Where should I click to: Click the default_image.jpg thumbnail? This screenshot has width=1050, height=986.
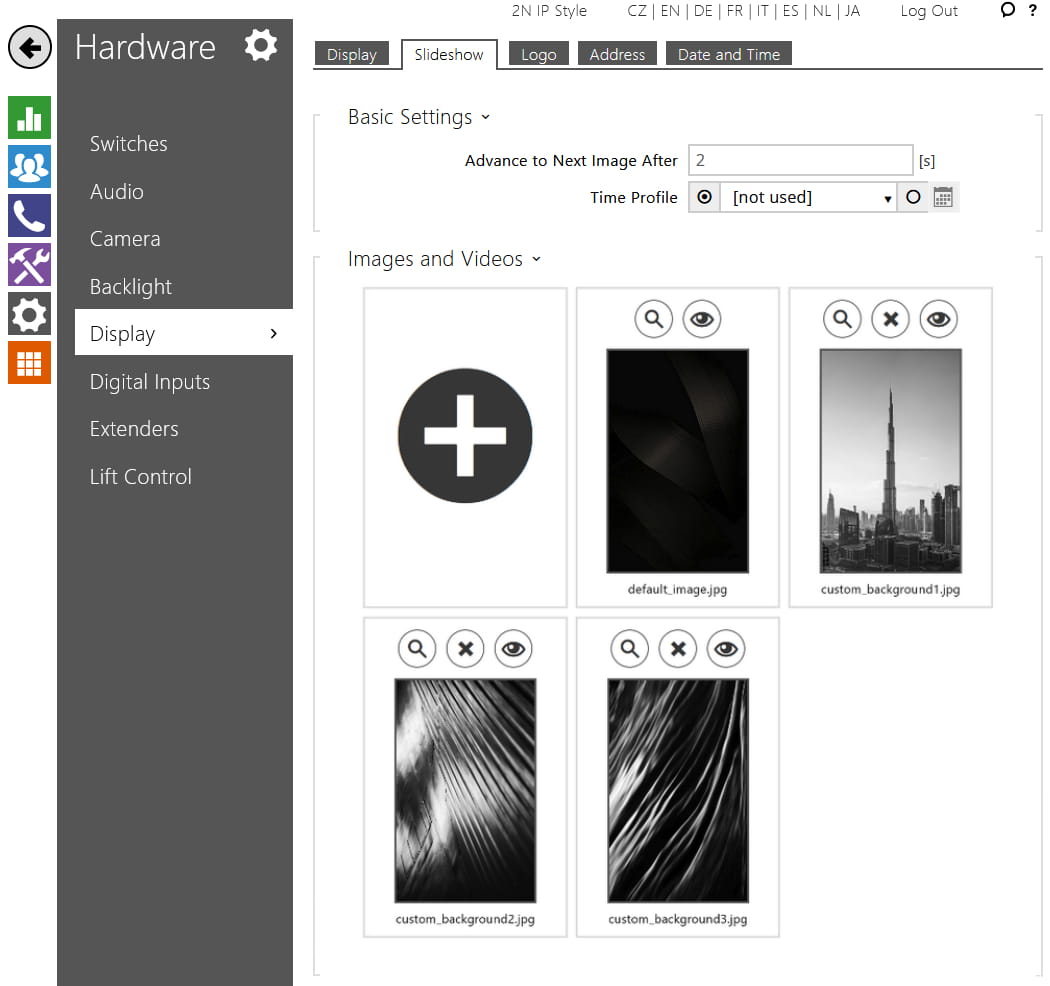678,461
